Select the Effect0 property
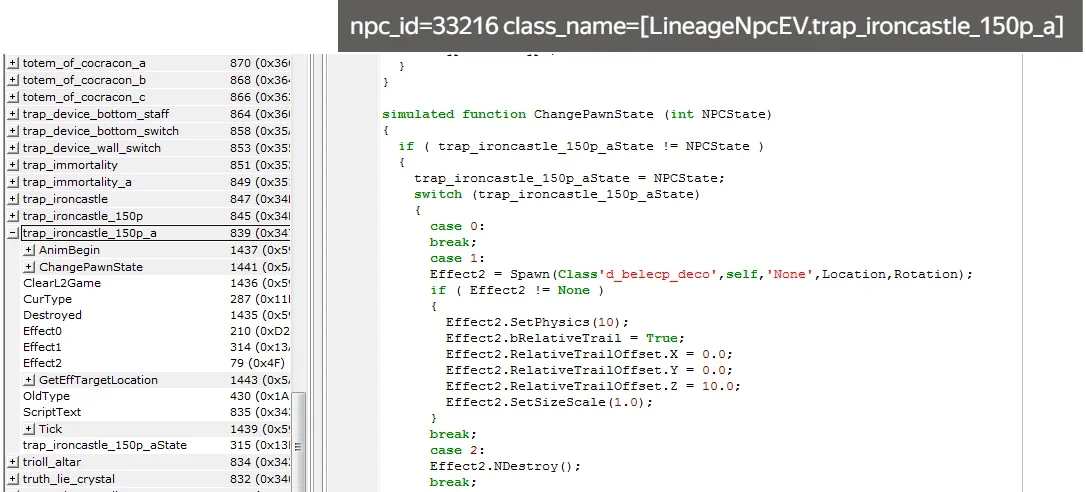This screenshot has width=1086, height=492. coord(43,331)
